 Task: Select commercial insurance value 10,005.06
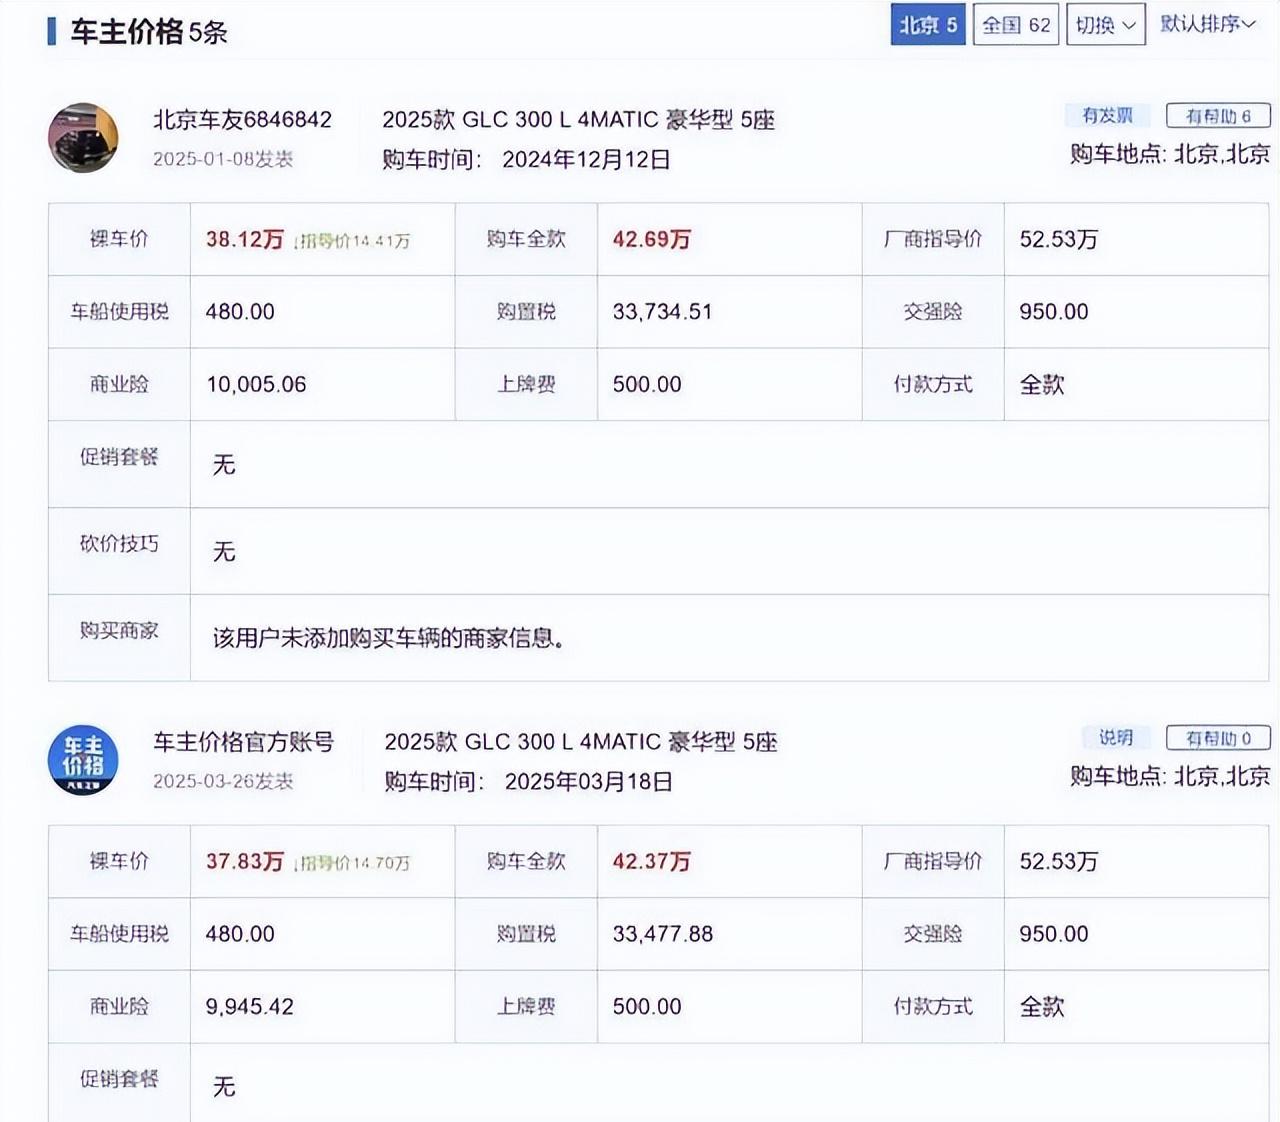(256, 385)
